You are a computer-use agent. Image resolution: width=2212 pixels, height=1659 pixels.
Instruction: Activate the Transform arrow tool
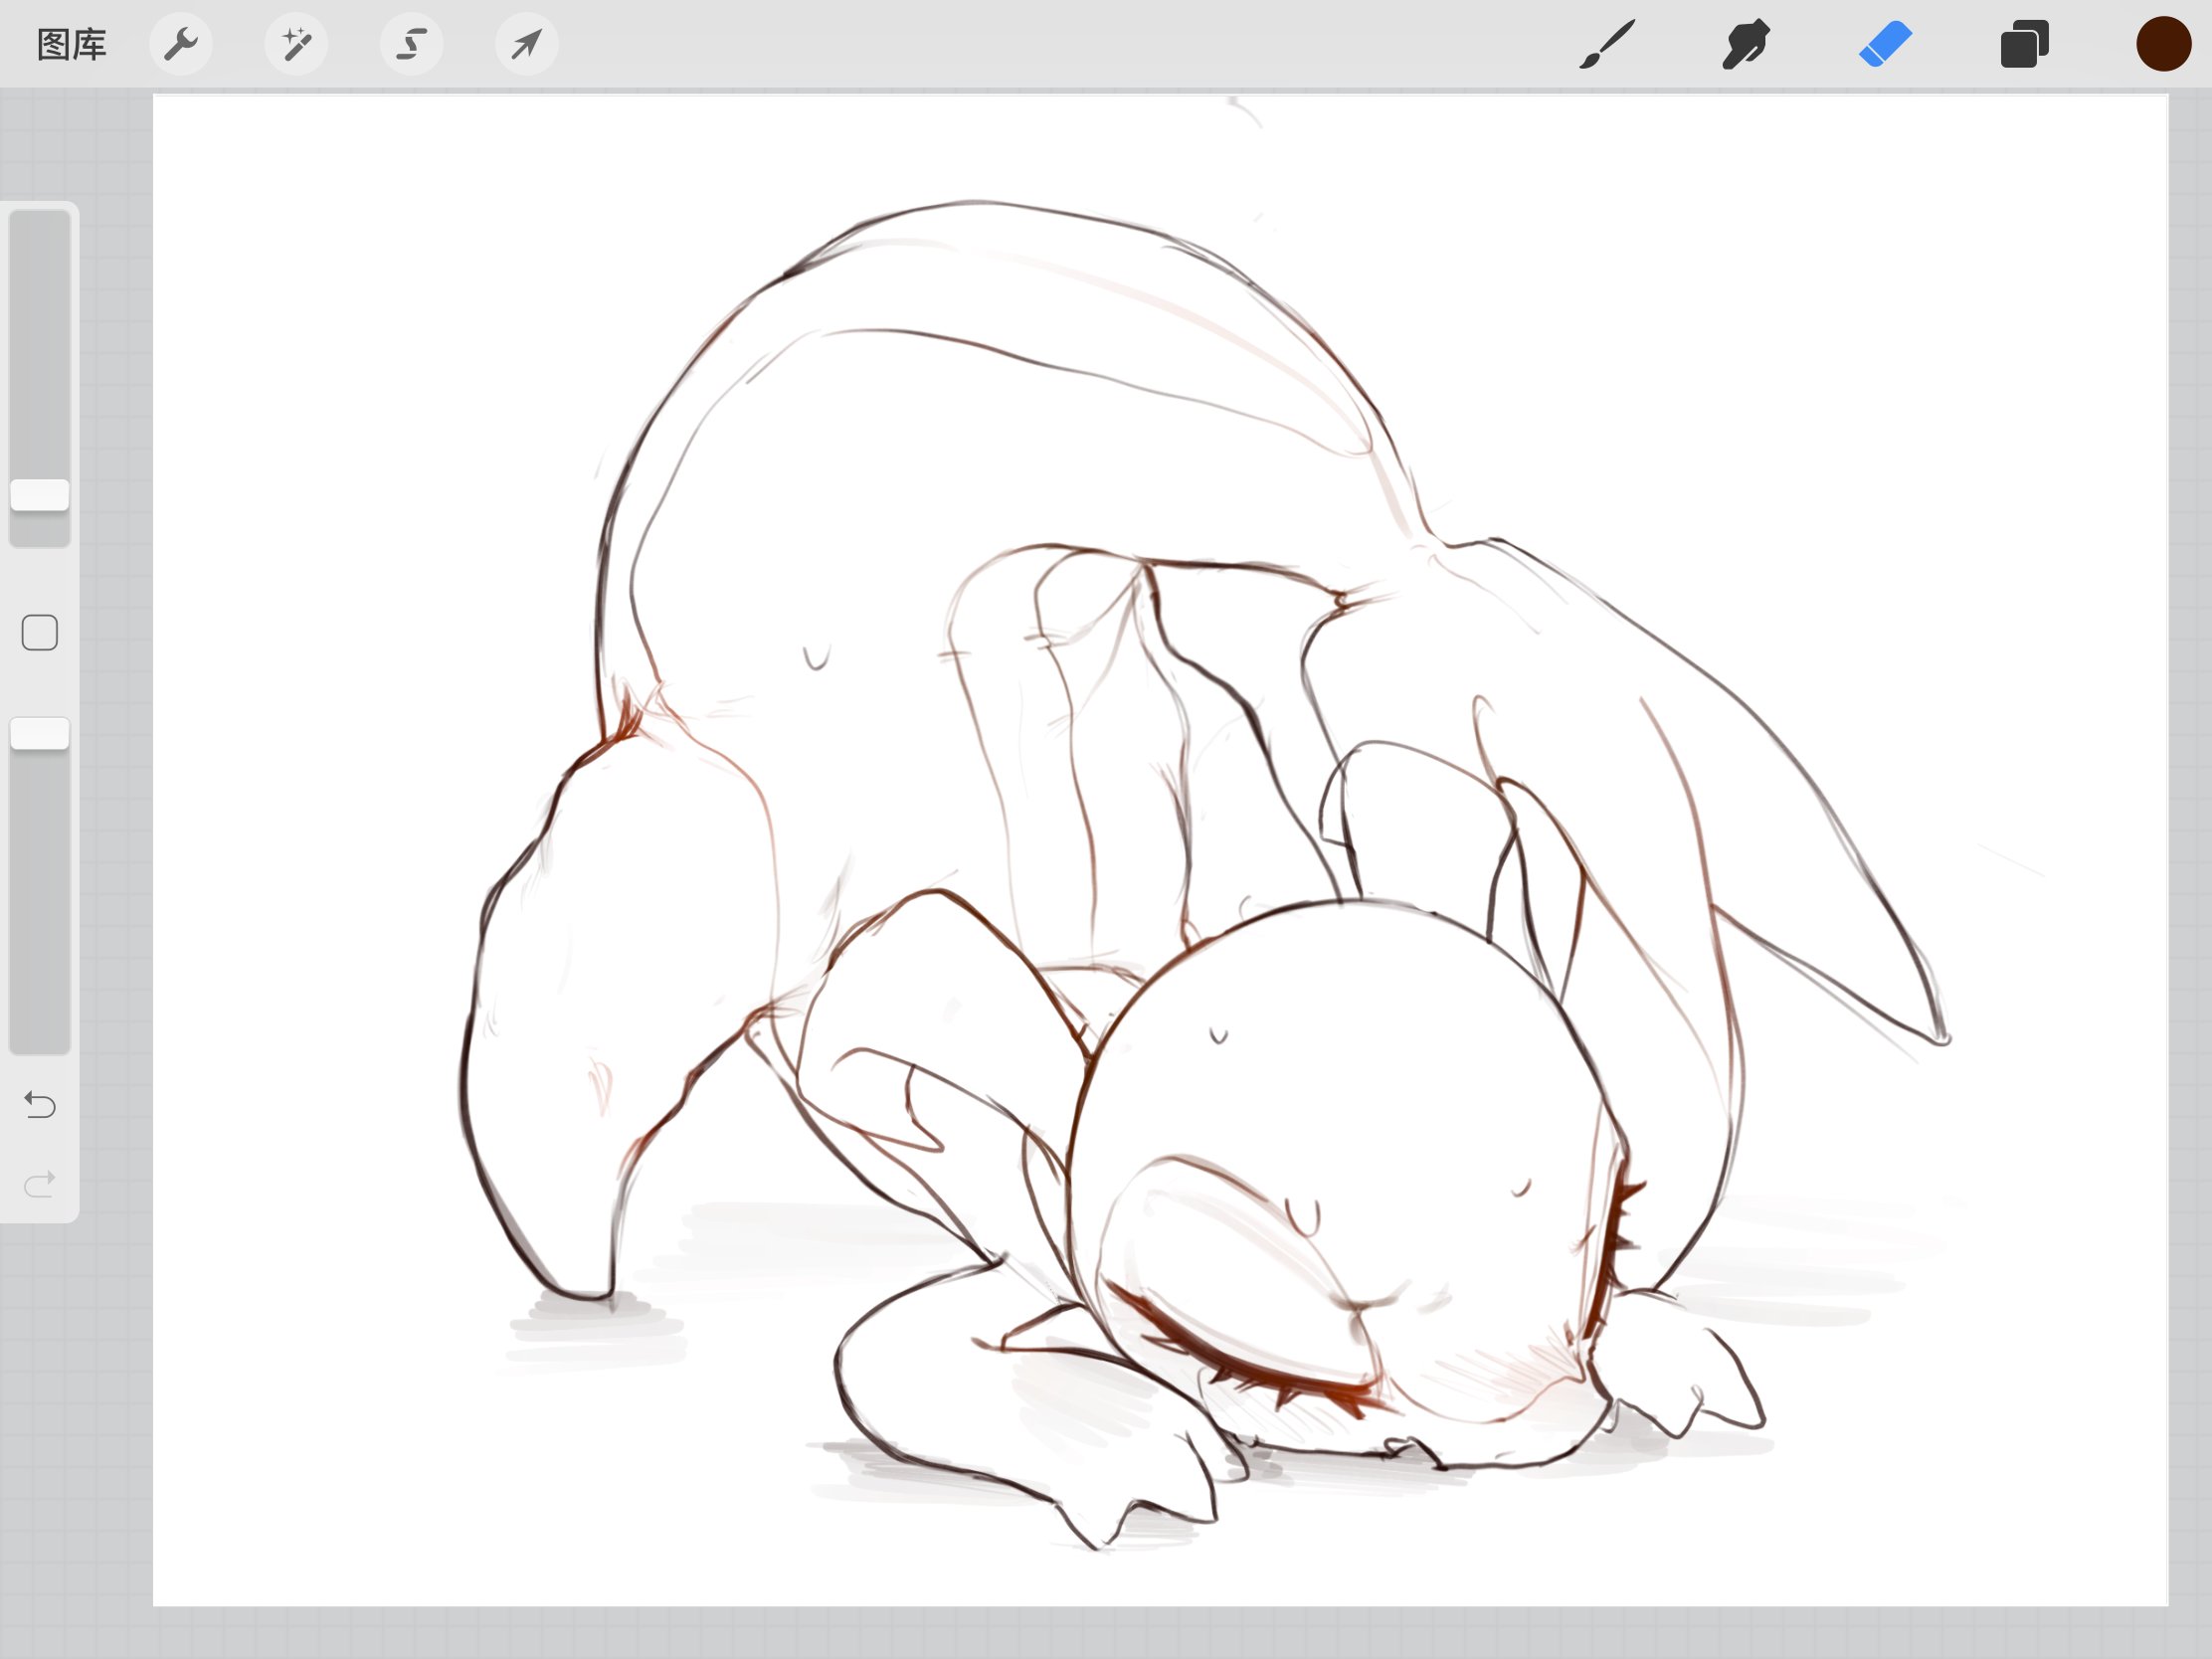[526, 45]
